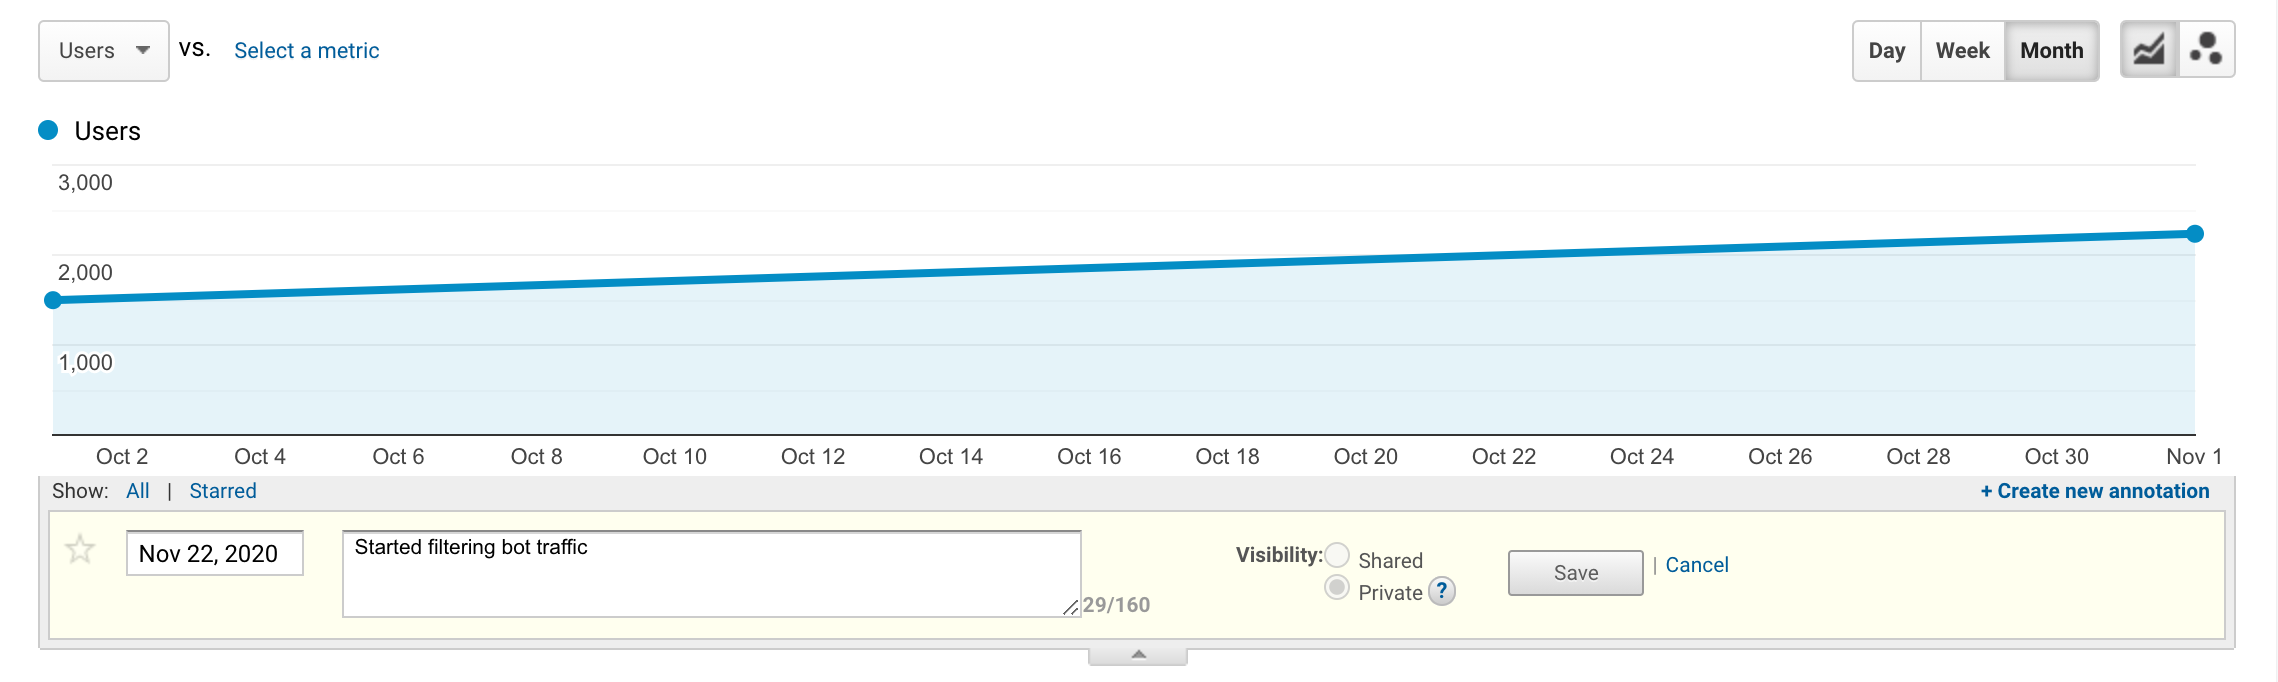This screenshot has width=2278, height=682.
Task: Choose Private visibility for the annotation
Action: coord(1337,588)
